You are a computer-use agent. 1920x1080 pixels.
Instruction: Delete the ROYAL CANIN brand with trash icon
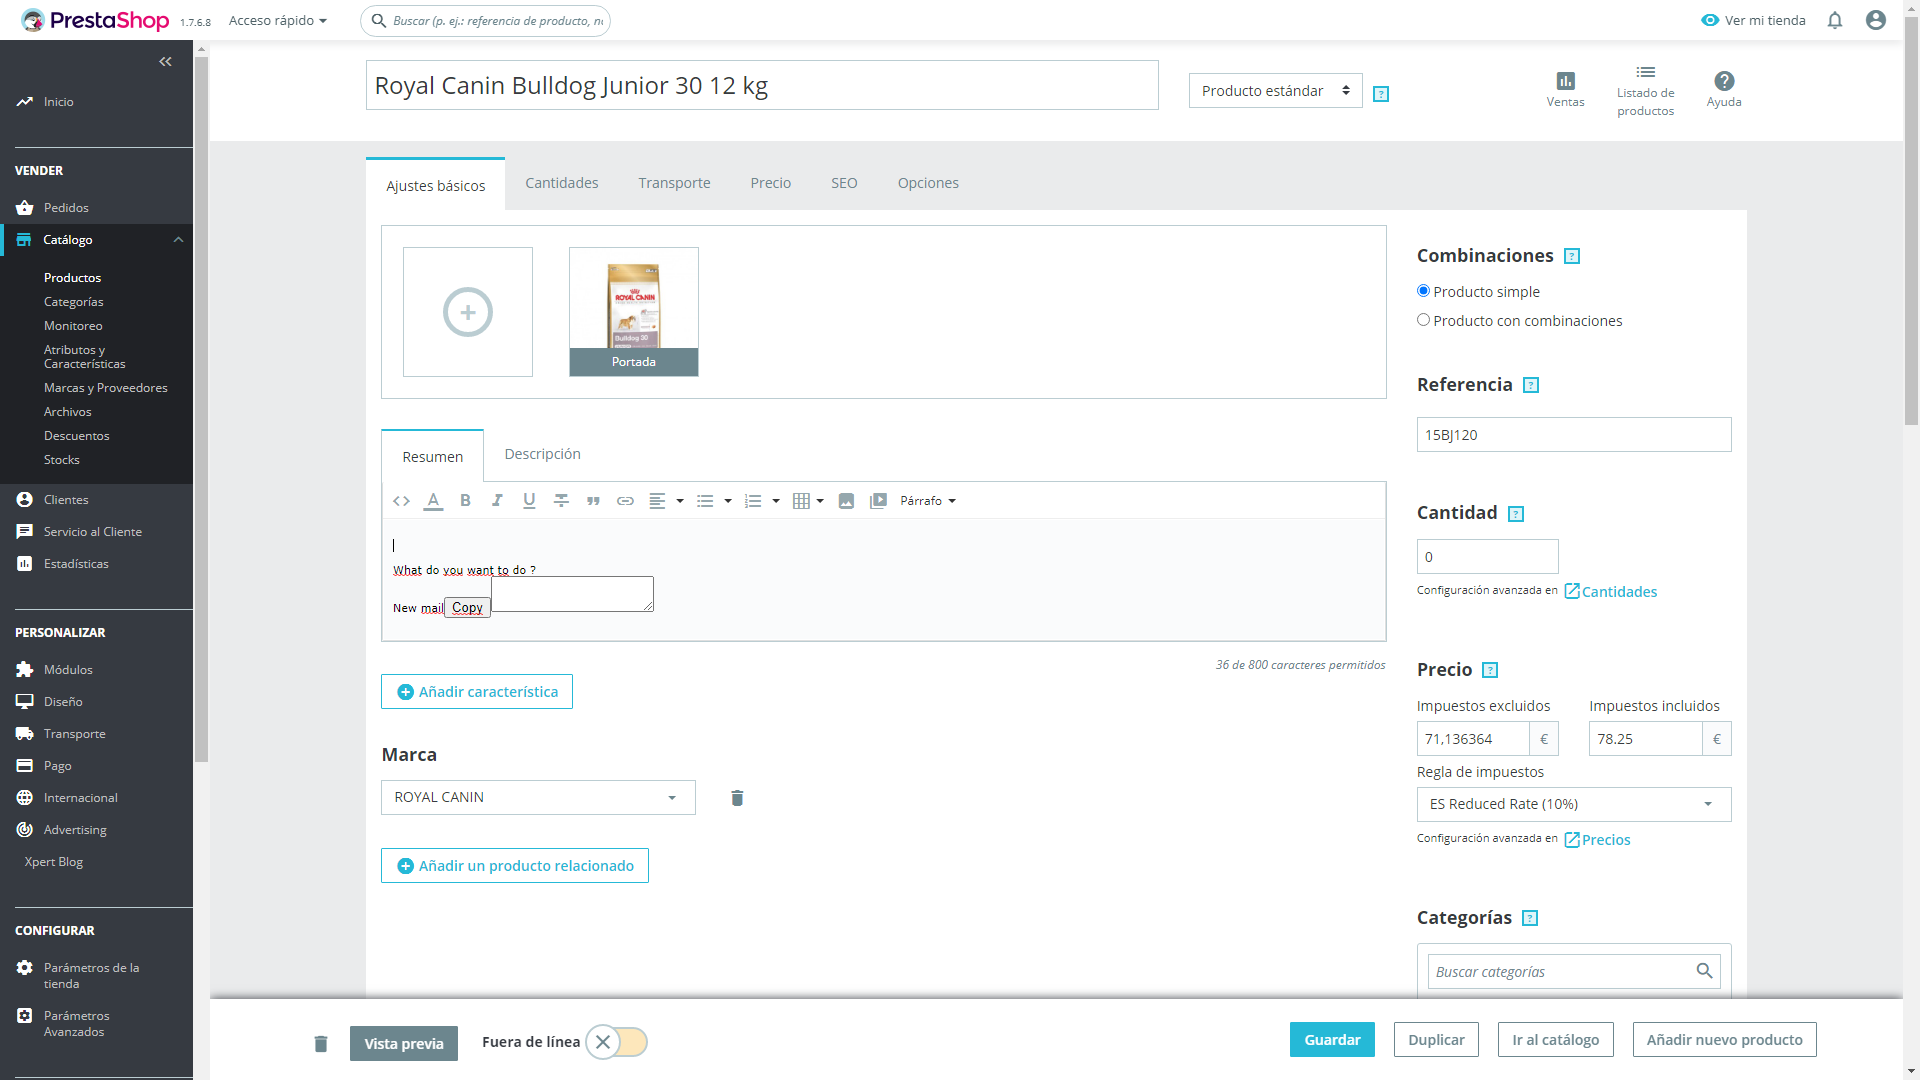[737, 798]
